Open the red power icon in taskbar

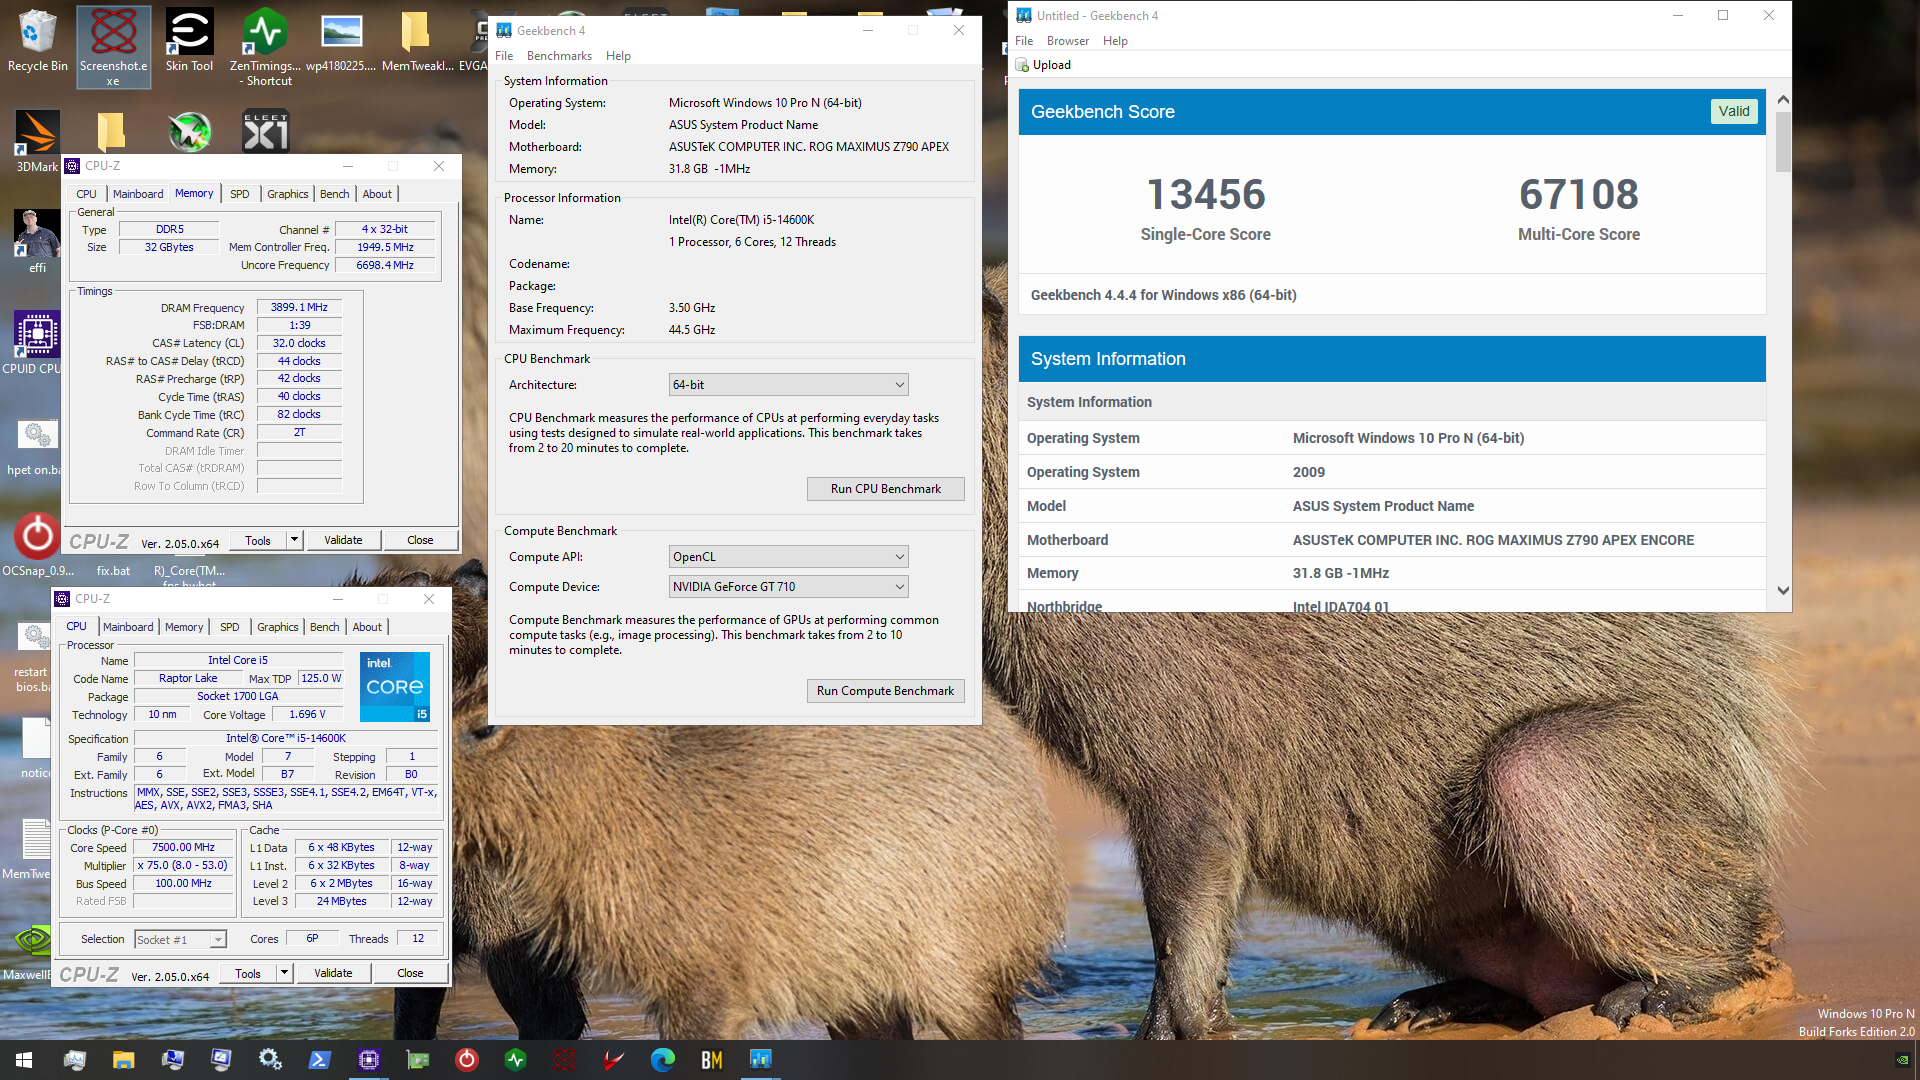click(466, 1059)
